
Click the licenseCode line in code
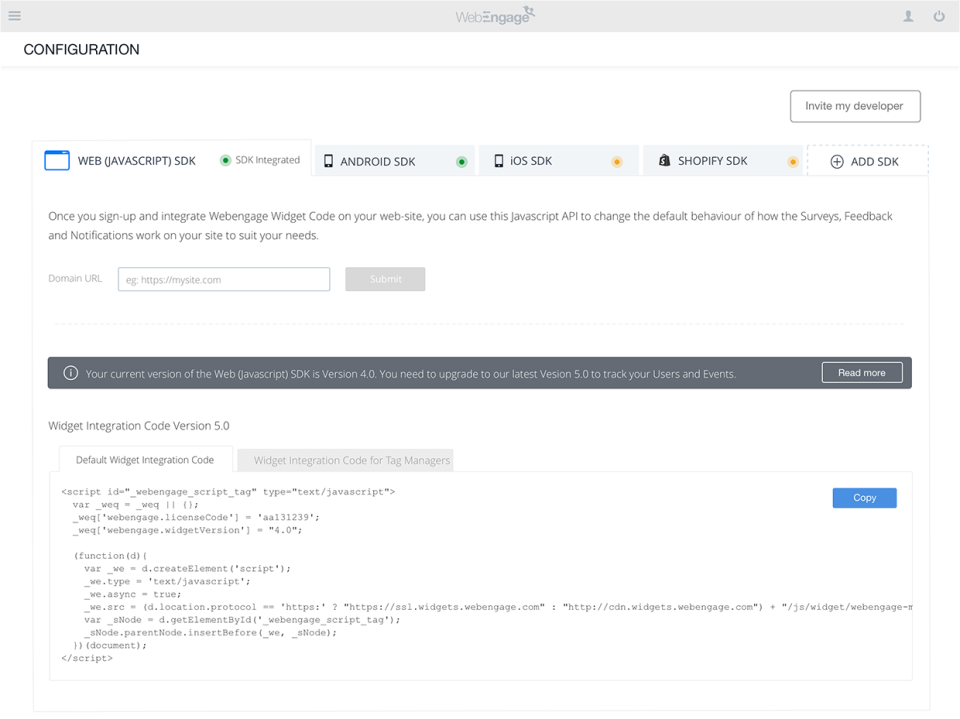196,518
